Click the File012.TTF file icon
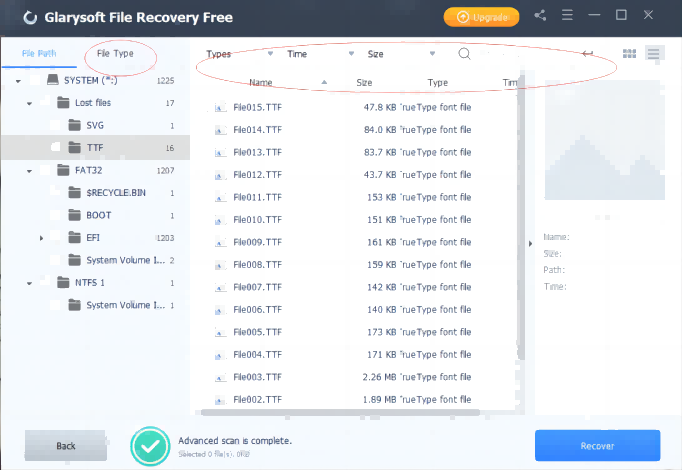The image size is (682, 470). 221,175
